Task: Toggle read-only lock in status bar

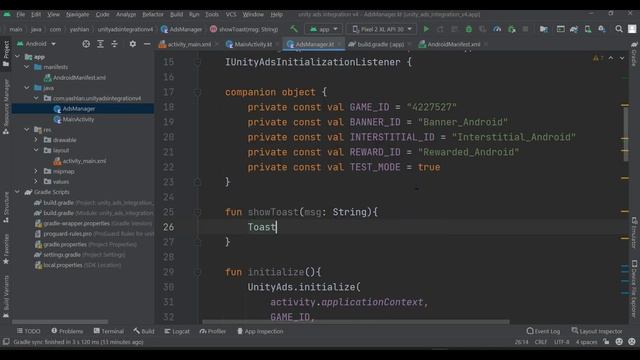Action: tap(607, 342)
